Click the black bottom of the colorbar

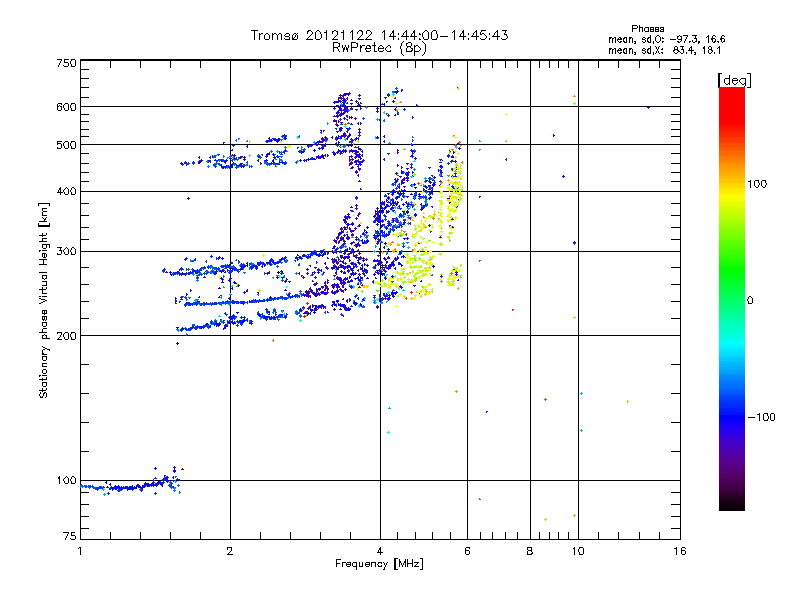(x=732, y=503)
